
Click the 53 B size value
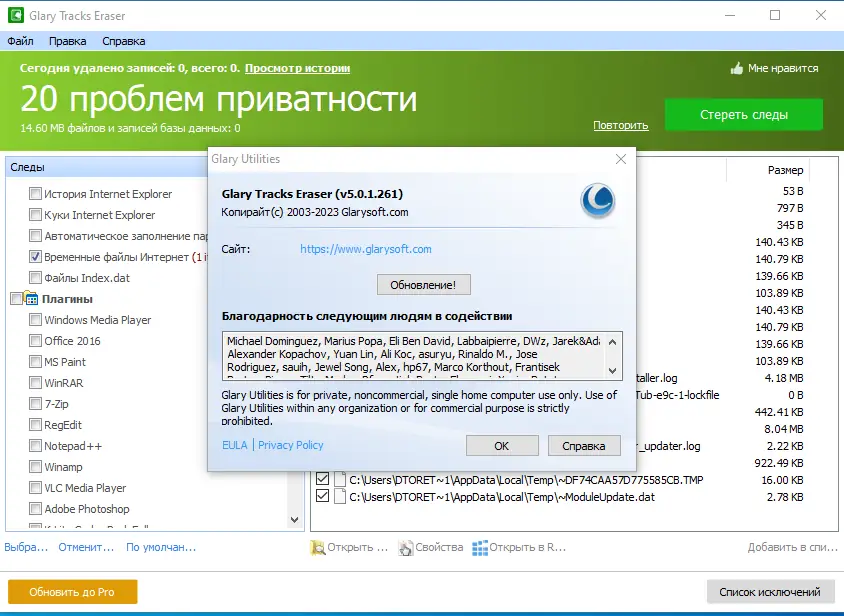click(x=793, y=191)
